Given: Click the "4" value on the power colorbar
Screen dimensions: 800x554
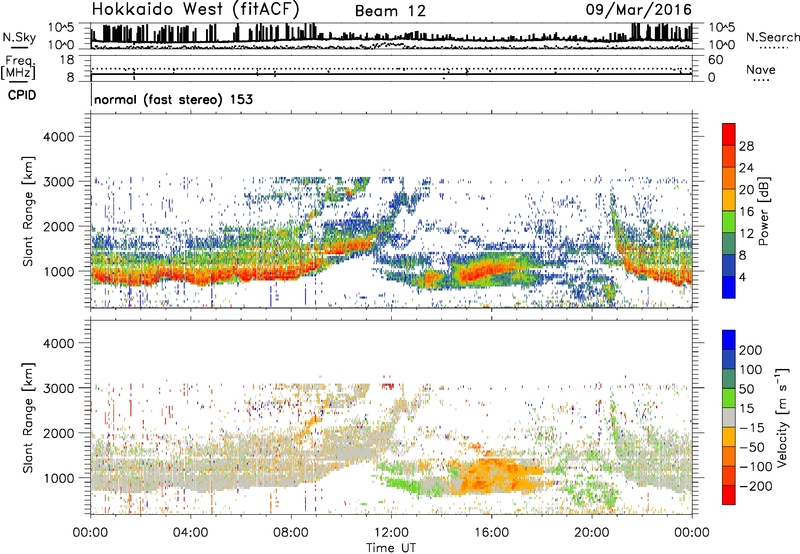Looking at the screenshot, I should [742, 278].
